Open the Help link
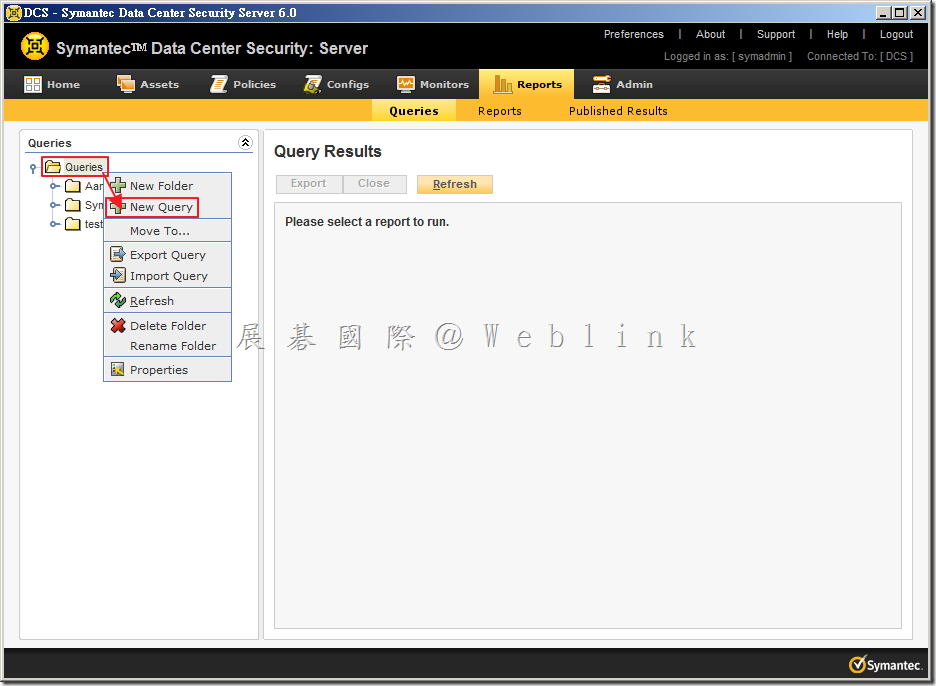 coord(837,34)
